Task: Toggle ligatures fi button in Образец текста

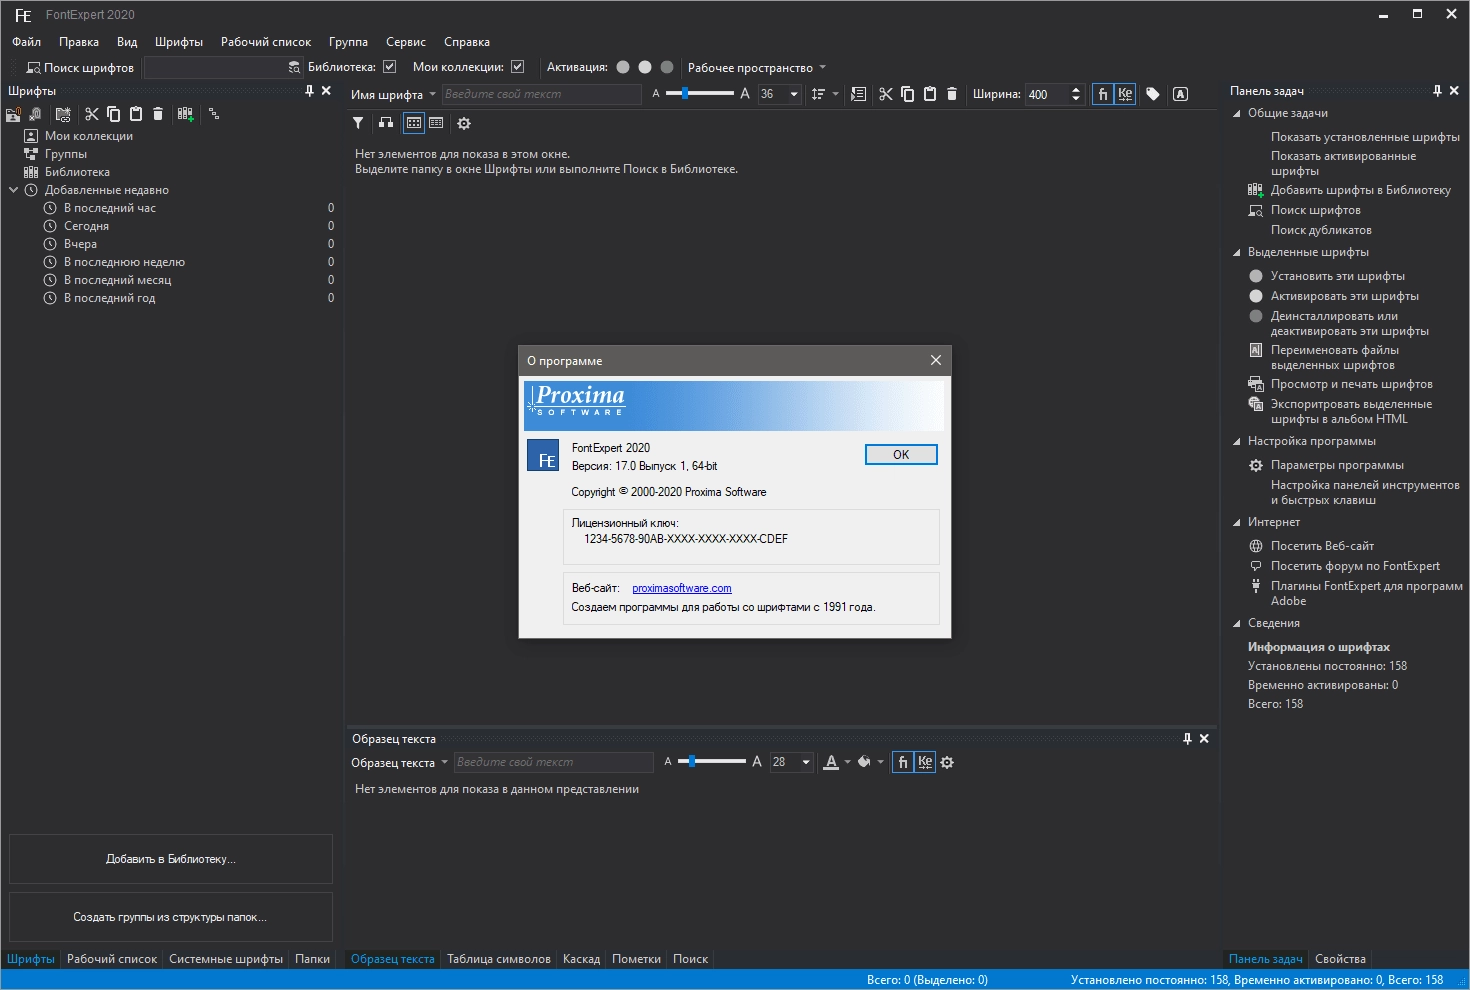Action: click(902, 762)
